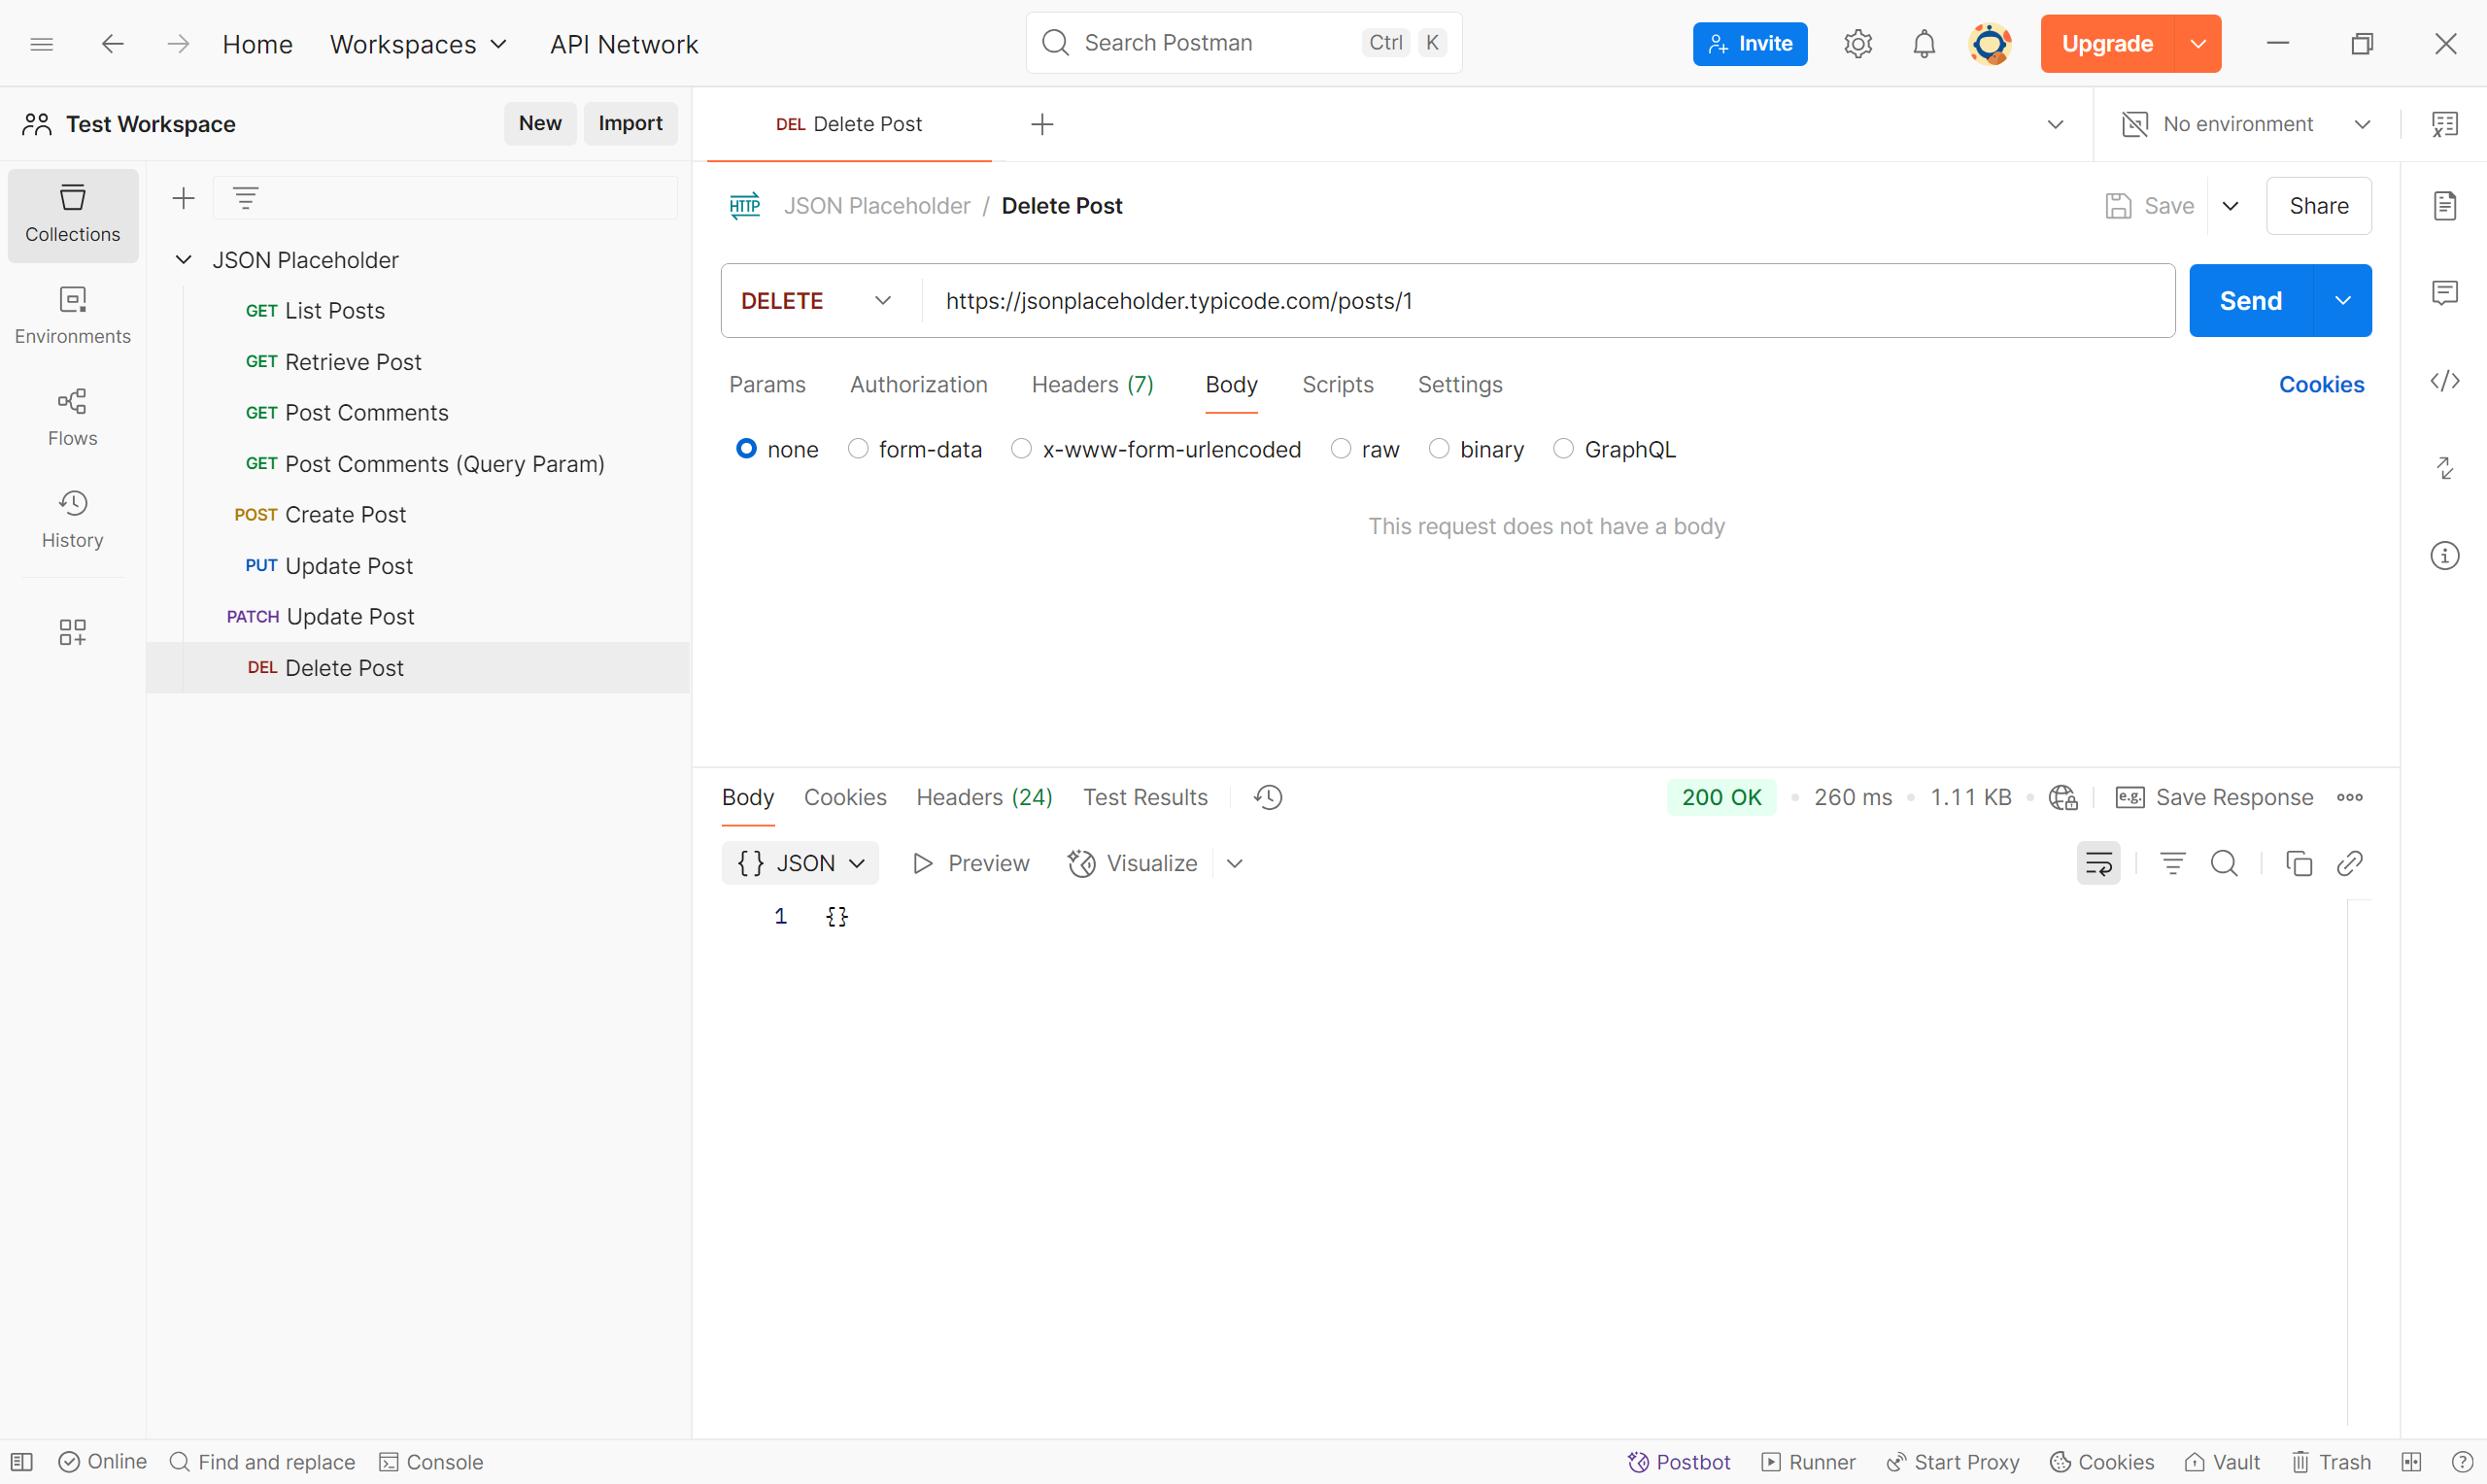Go back with the left arrow
Viewport: 2487px width, 1484px height.
113,44
